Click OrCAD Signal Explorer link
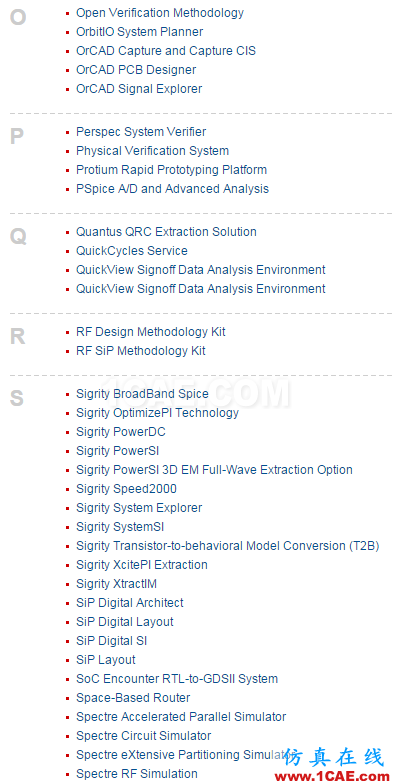The width and height of the screenshot is (394, 784). [x=139, y=89]
